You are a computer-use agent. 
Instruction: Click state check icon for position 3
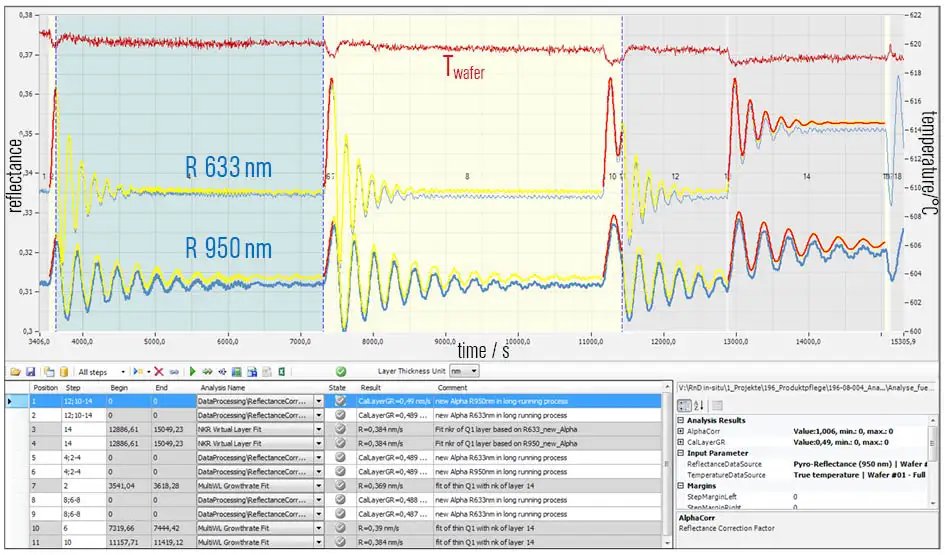[340, 429]
